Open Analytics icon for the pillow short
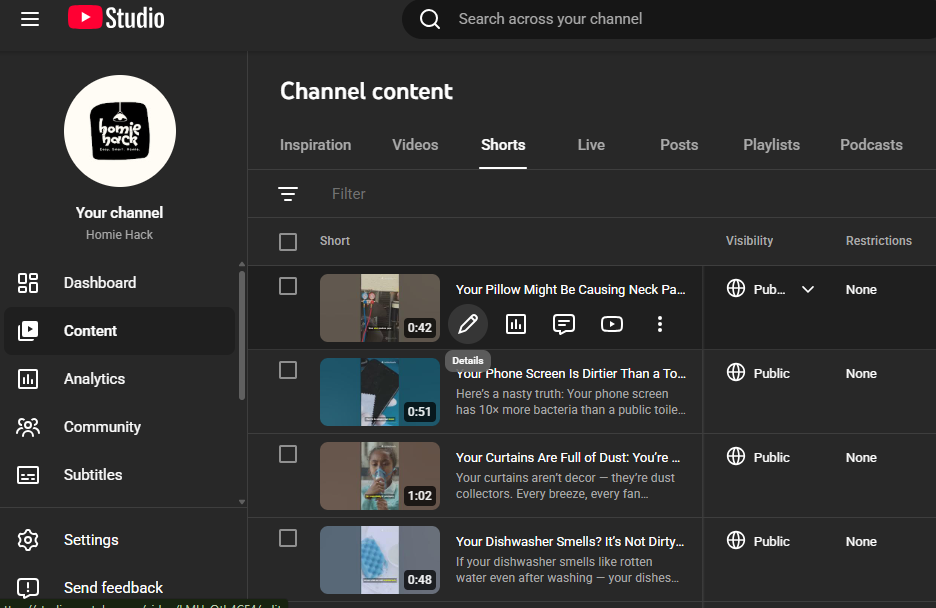 point(516,324)
